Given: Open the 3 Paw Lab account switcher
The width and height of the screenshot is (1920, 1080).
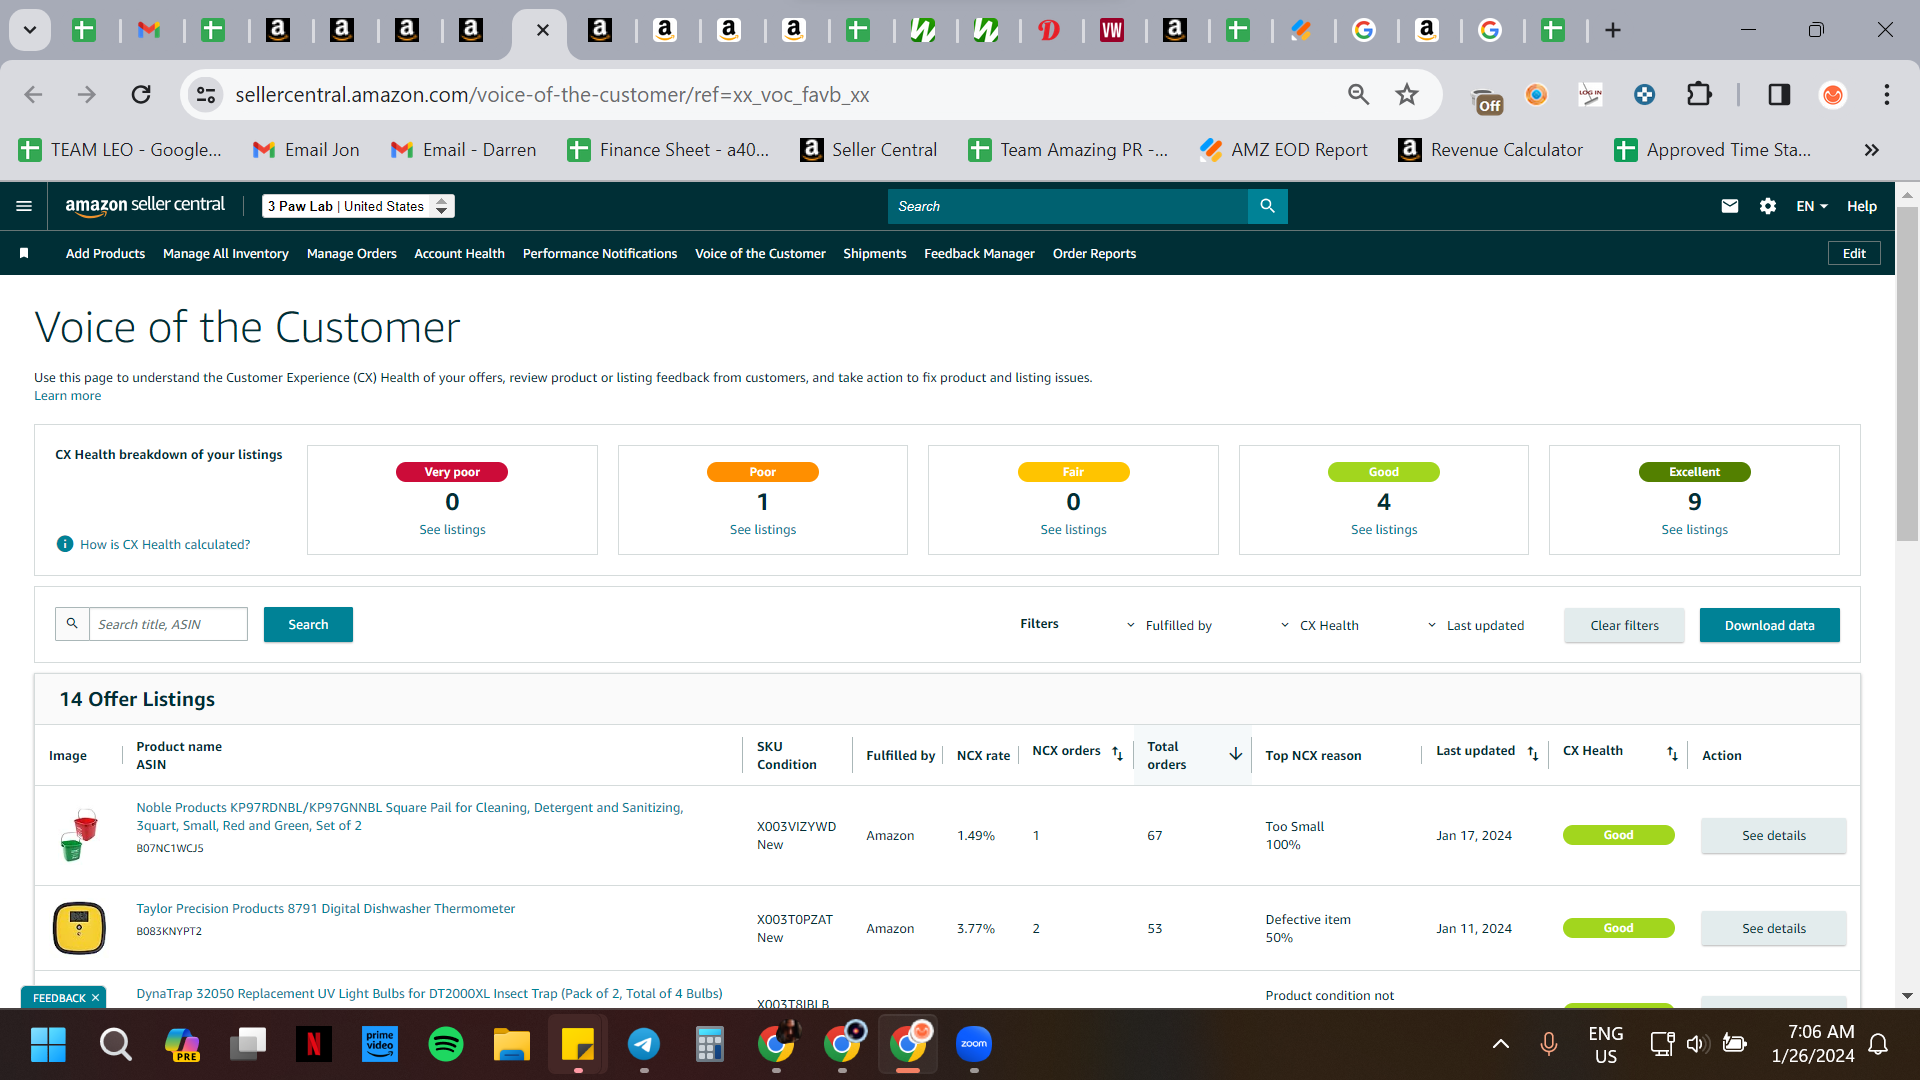Looking at the screenshot, I should tap(358, 206).
